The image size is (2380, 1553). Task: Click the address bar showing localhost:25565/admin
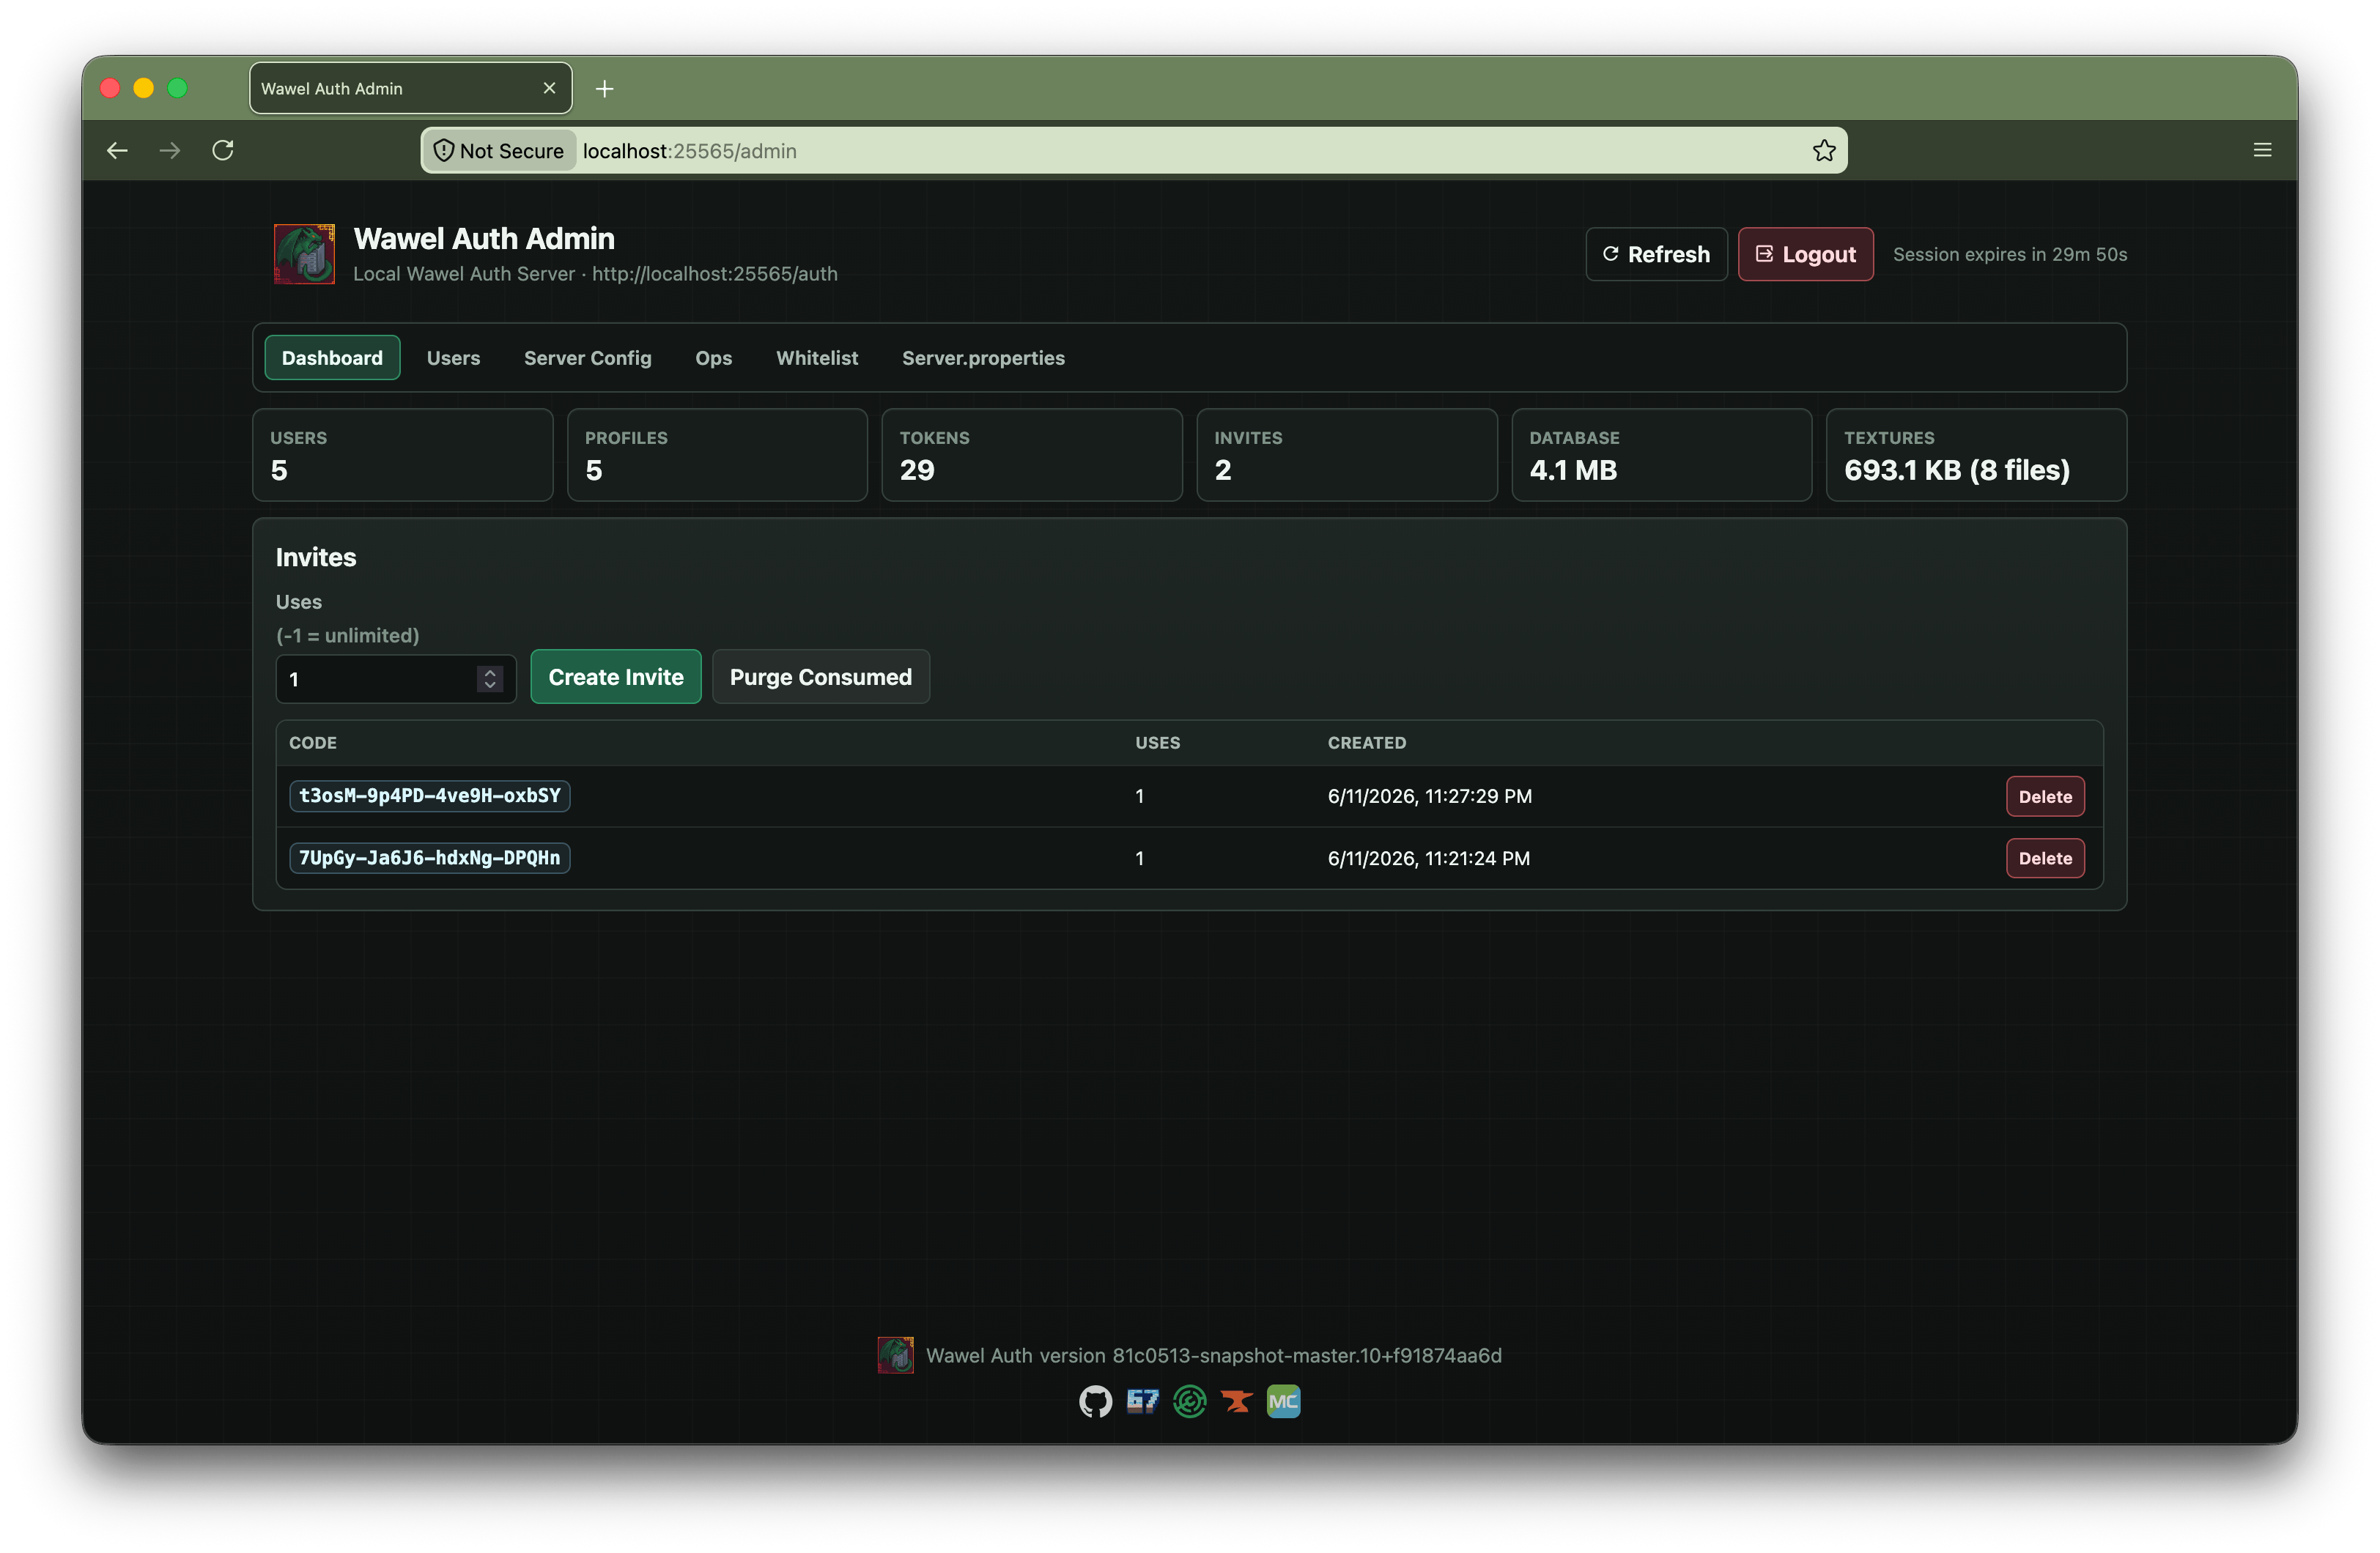point(1134,150)
